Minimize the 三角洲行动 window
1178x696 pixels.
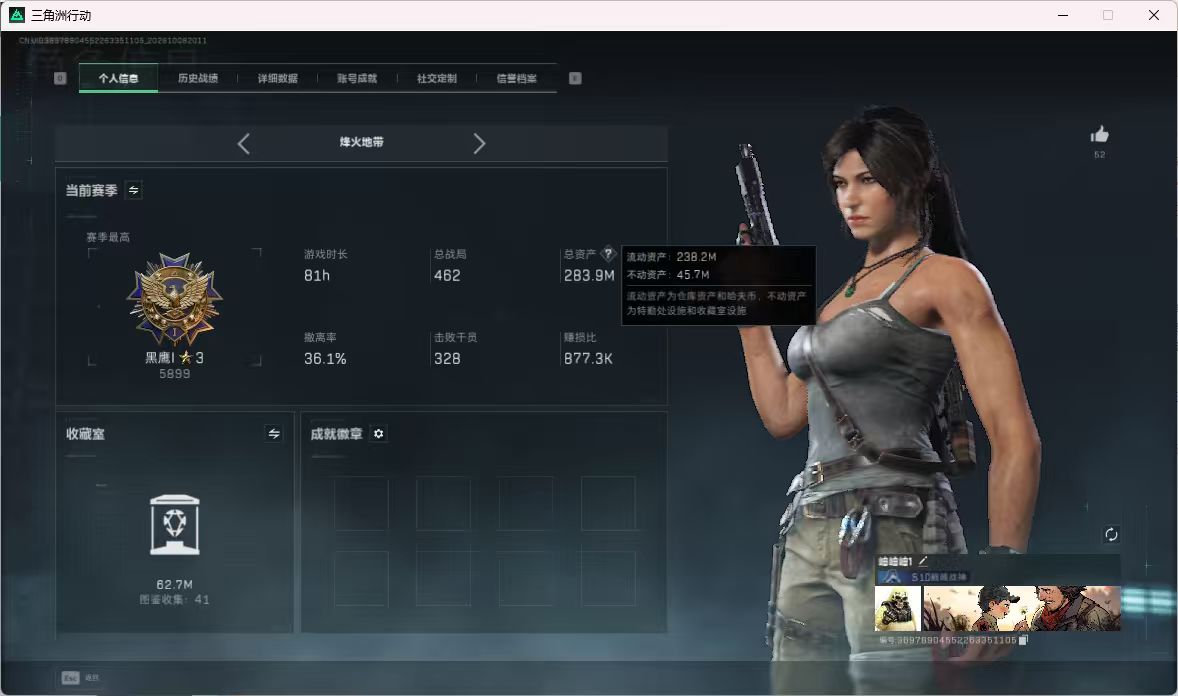pos(1063,15)
